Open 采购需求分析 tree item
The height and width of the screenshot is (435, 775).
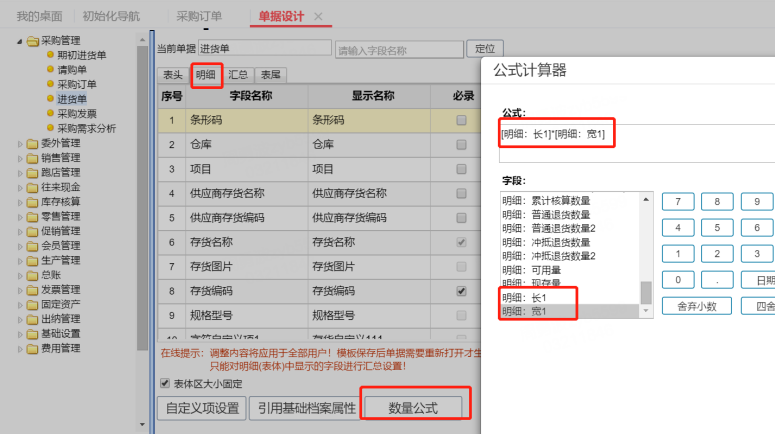coord(86,129)
